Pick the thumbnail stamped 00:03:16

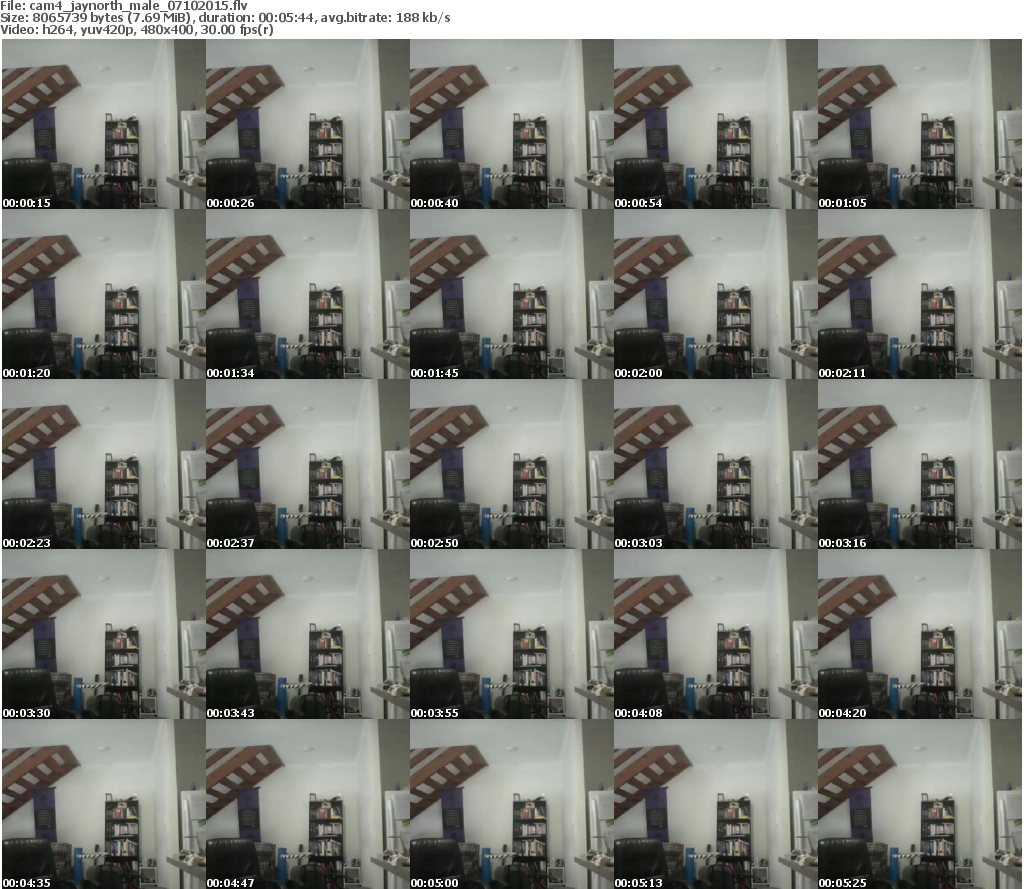(x=920, y=464)
